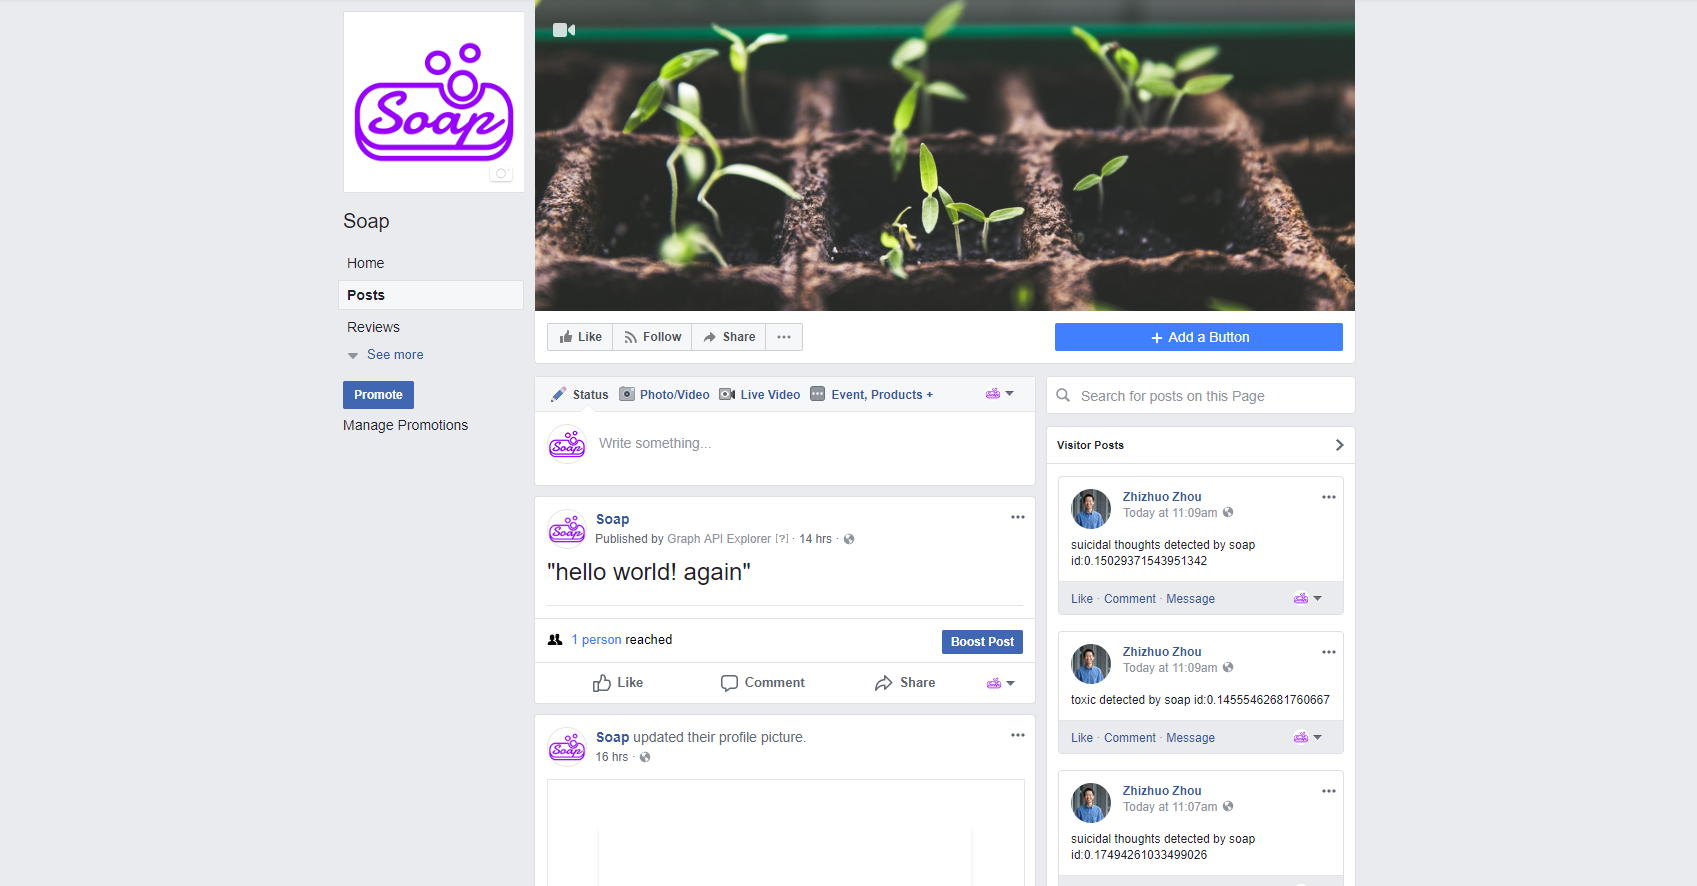Image resolution: width=1697 pixels, height=886 pixels.
Task: Expand Visitor Posts with the chevron arrow
Action: [1339, 445]
